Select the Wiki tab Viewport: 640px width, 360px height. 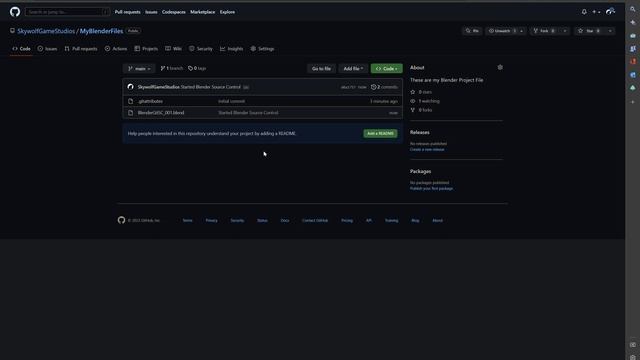173,49
